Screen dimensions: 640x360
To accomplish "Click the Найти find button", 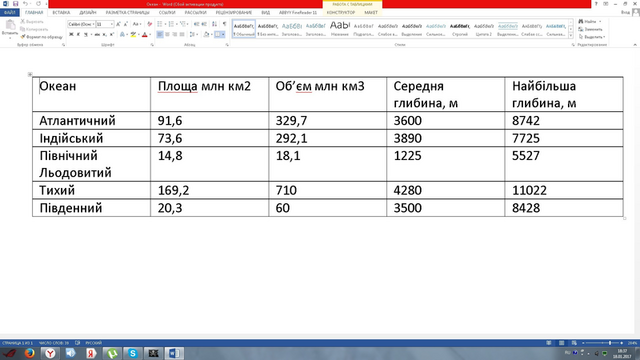I will pyautogui.click(x=590, y=21).
